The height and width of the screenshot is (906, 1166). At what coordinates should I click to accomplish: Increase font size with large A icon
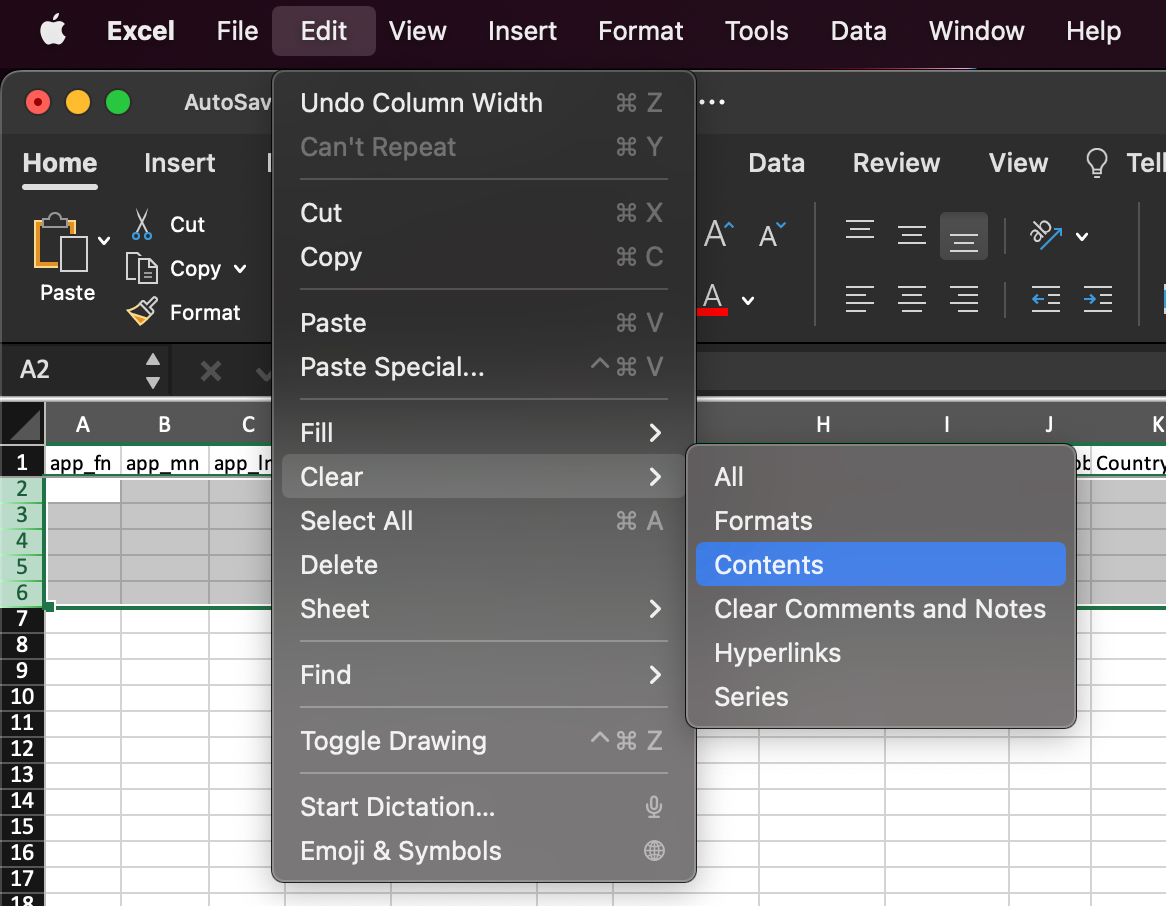[x=718, y=234]
